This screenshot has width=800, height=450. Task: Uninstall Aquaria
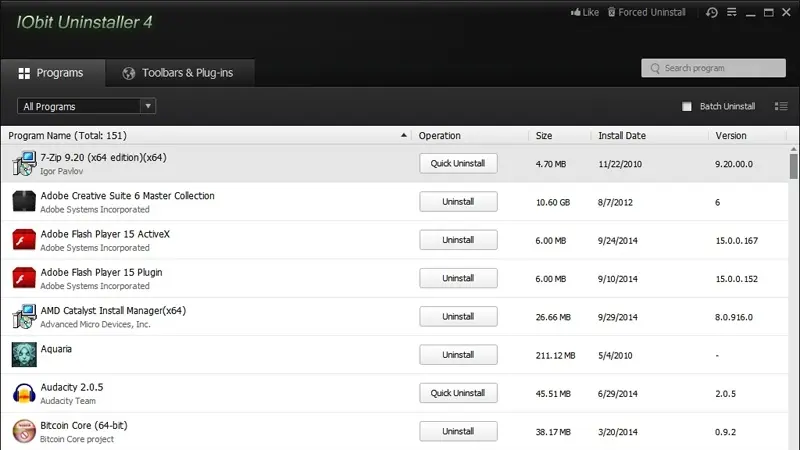(x=458, y=355)
